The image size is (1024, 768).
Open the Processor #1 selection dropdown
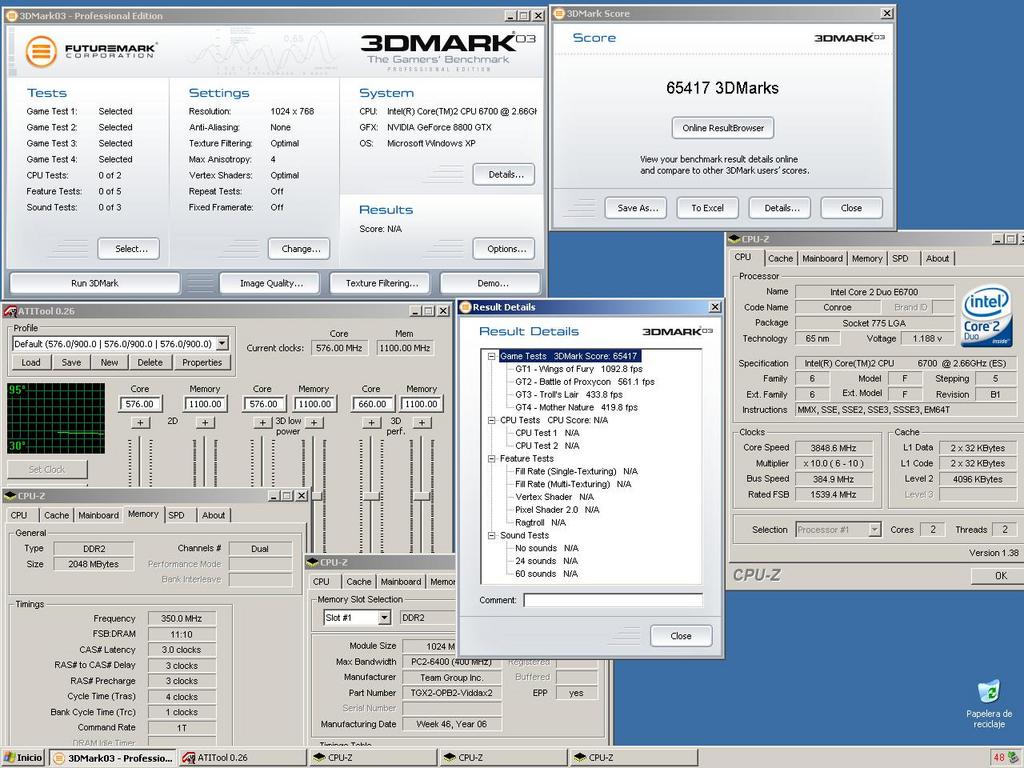coord(874,530)
